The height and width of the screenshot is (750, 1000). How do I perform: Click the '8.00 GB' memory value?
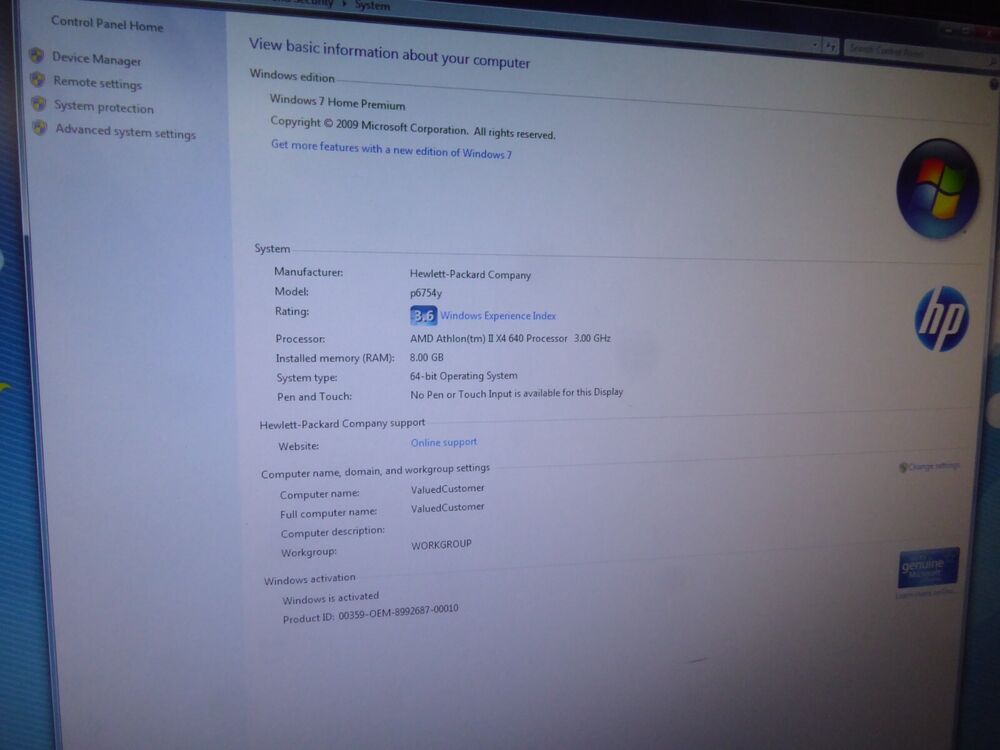(x=427, y=357)
